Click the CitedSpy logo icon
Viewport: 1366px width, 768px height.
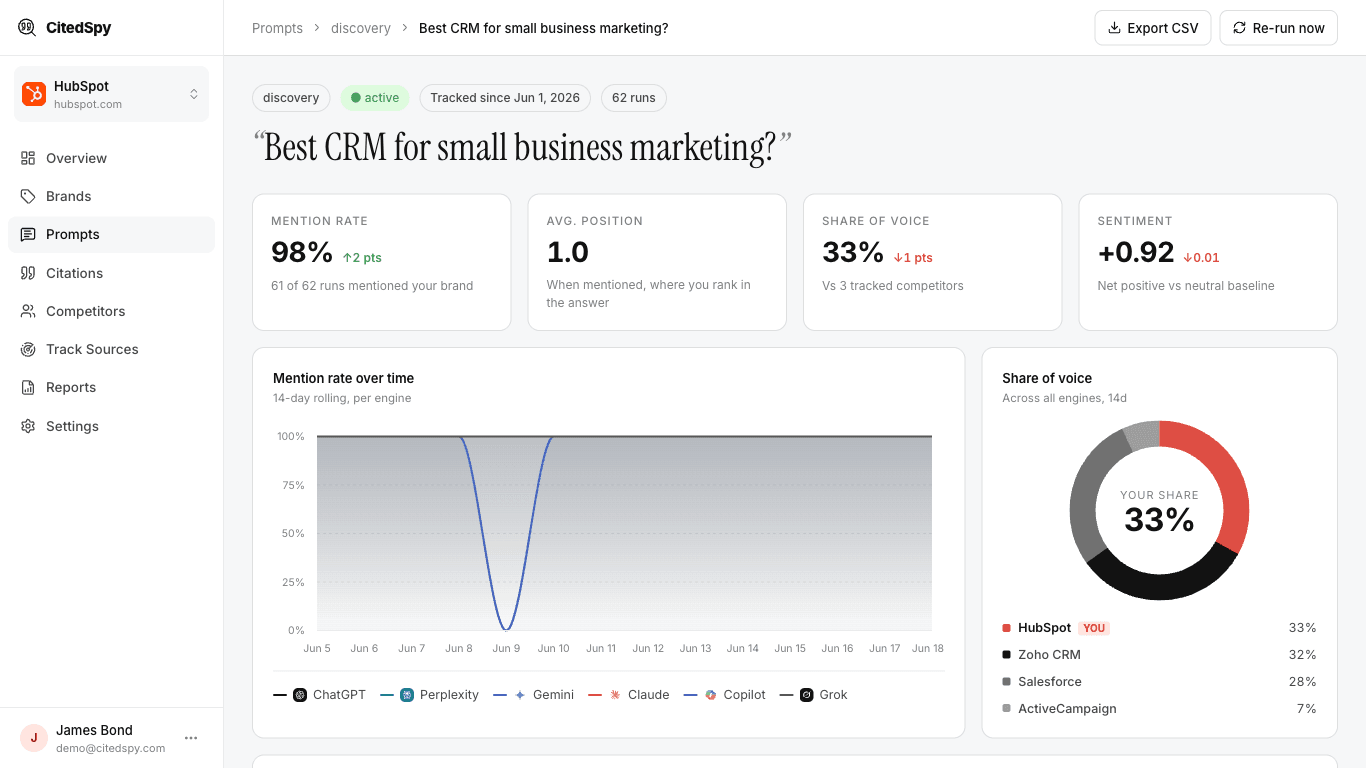(x=28, y=27)
